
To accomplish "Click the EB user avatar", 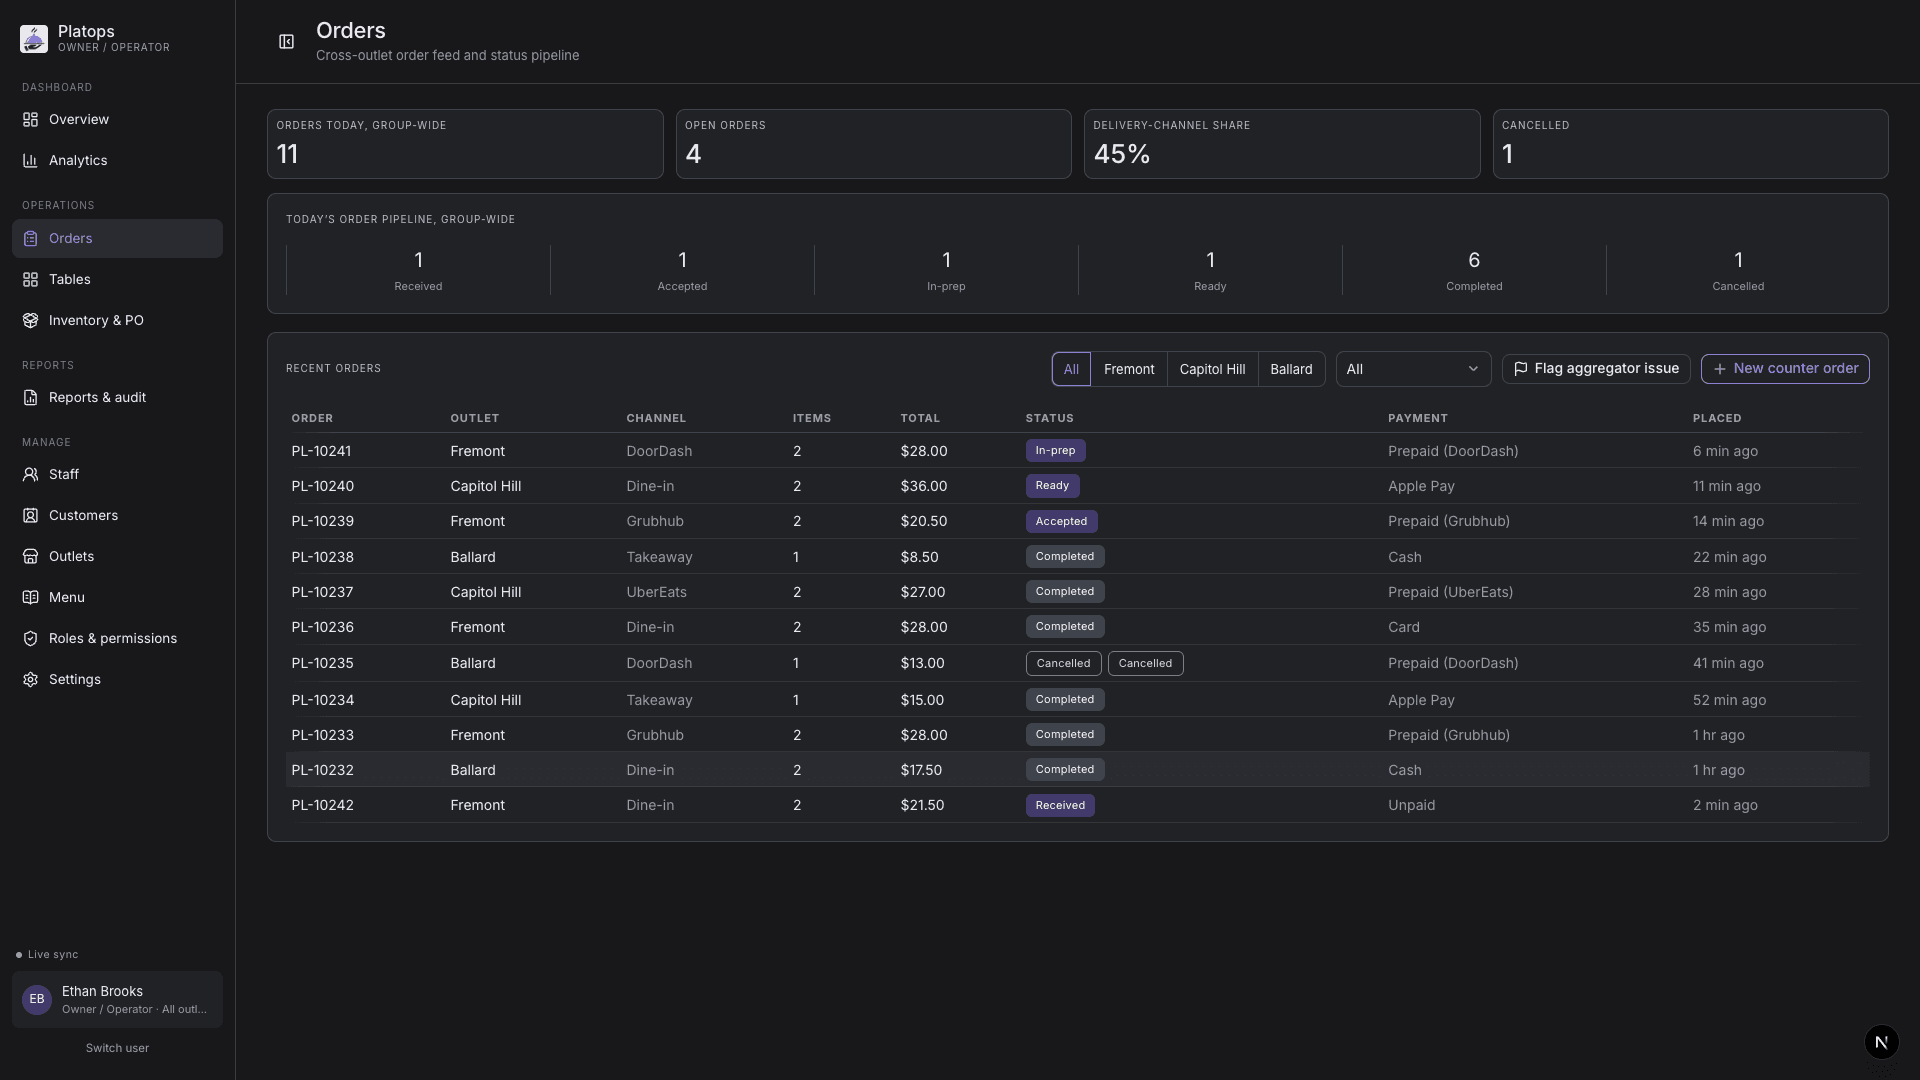I will pyautogui.click(x=37, y=1000).
